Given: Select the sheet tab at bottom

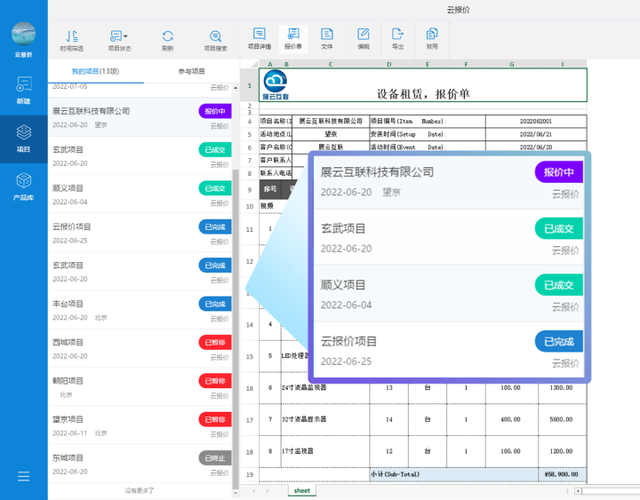Looking at the screenshot, I should click(302, 491).
